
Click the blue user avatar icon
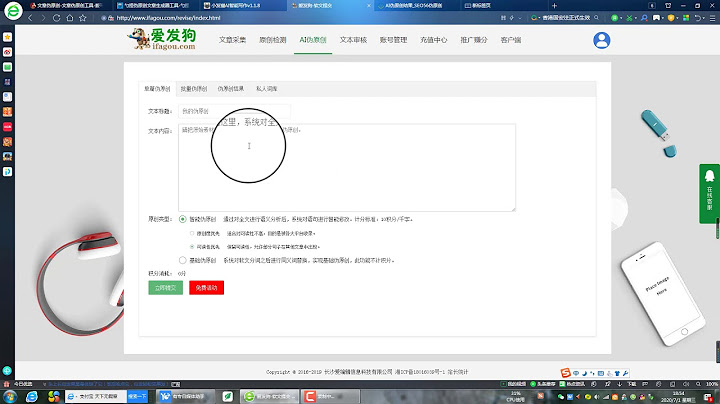(x=602, y=40)
